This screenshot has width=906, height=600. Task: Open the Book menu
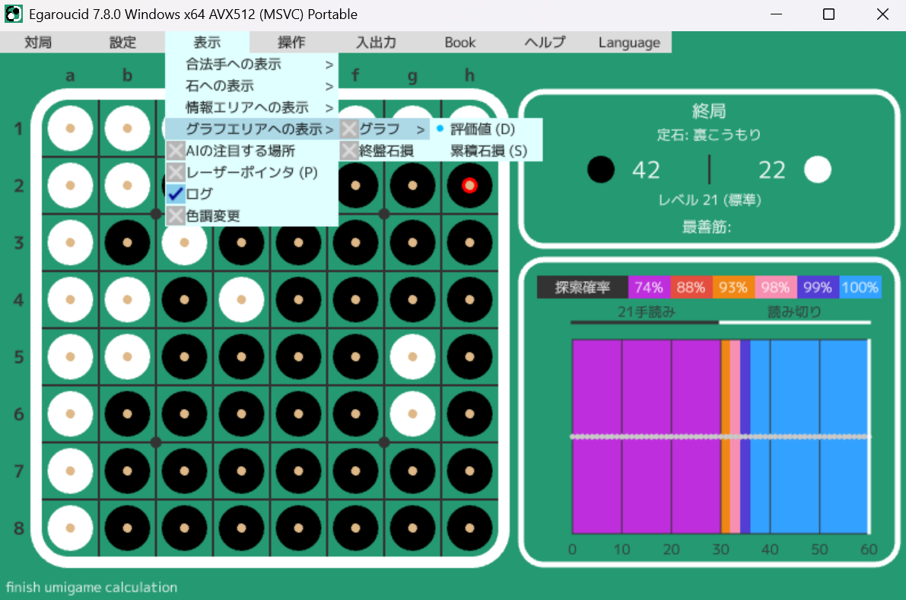pos(460,42)
